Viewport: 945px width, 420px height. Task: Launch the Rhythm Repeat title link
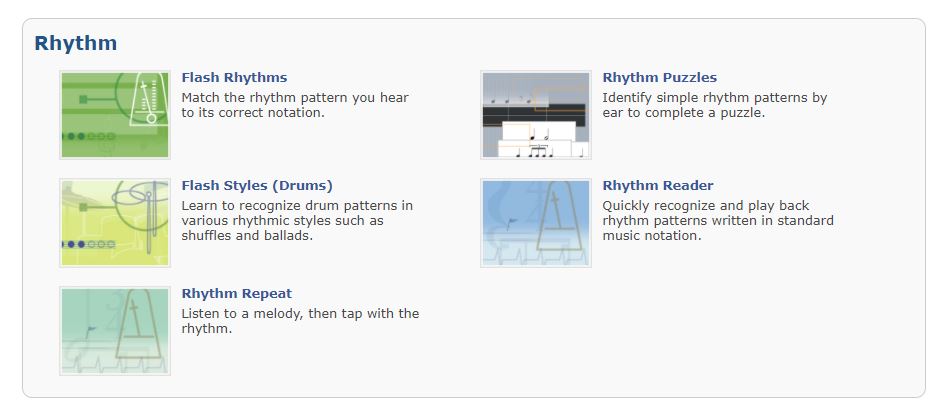point(236,293)
